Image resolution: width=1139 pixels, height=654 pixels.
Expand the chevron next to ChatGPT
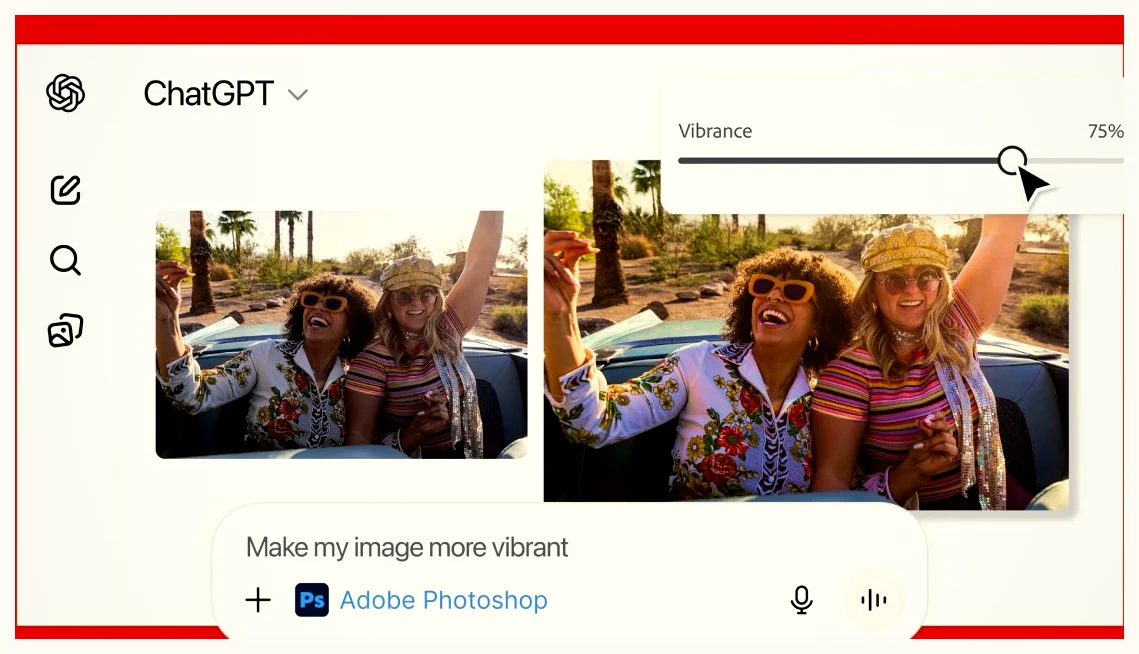click(297, 95)
